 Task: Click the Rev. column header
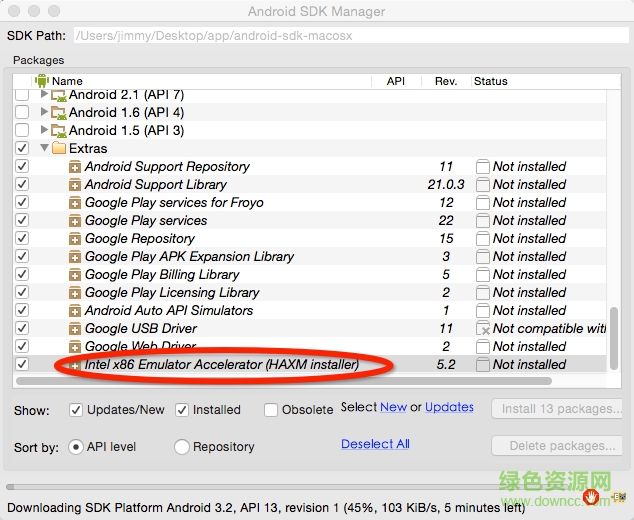[446, 81]
